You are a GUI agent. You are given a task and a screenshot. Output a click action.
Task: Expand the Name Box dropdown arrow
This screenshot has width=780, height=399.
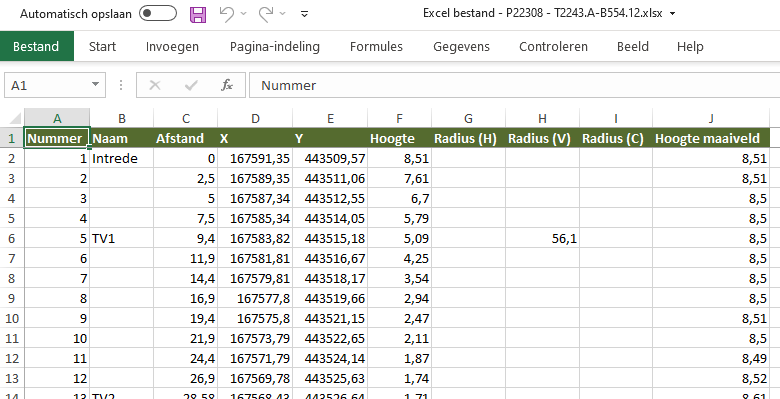[95, 85]
